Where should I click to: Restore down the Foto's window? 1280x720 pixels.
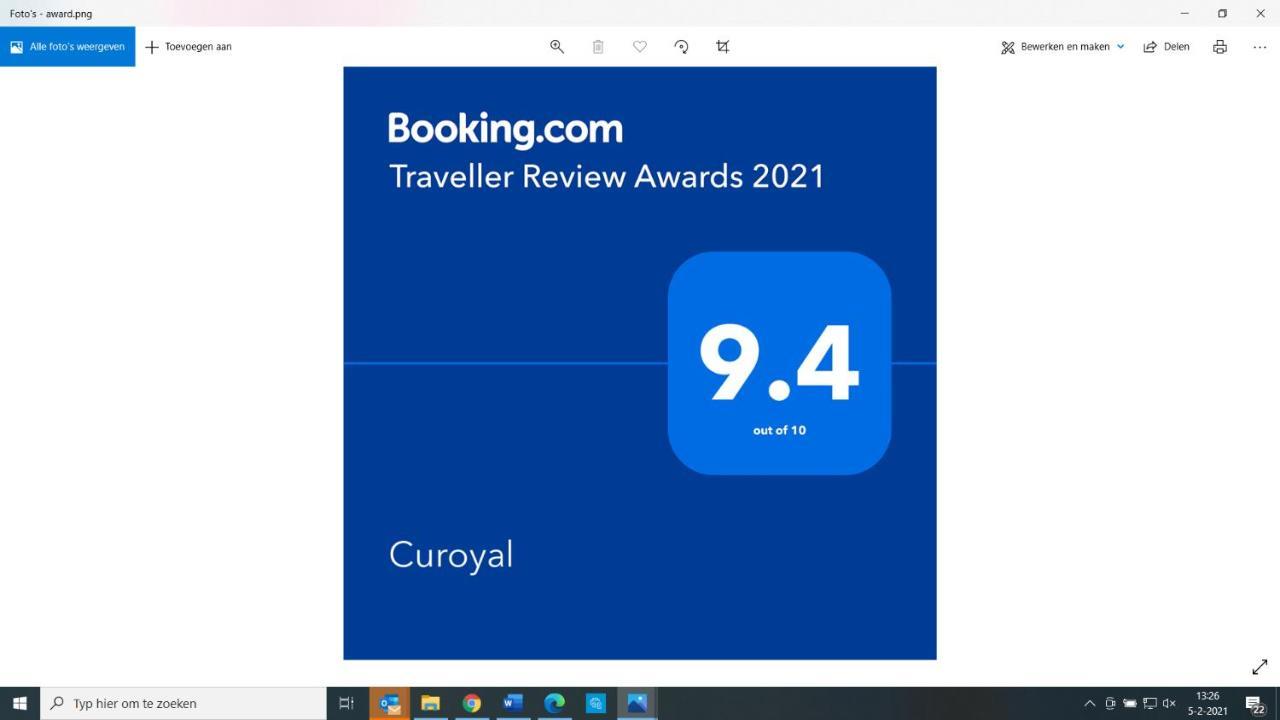pyautogui.click(x=1222, y=13)
